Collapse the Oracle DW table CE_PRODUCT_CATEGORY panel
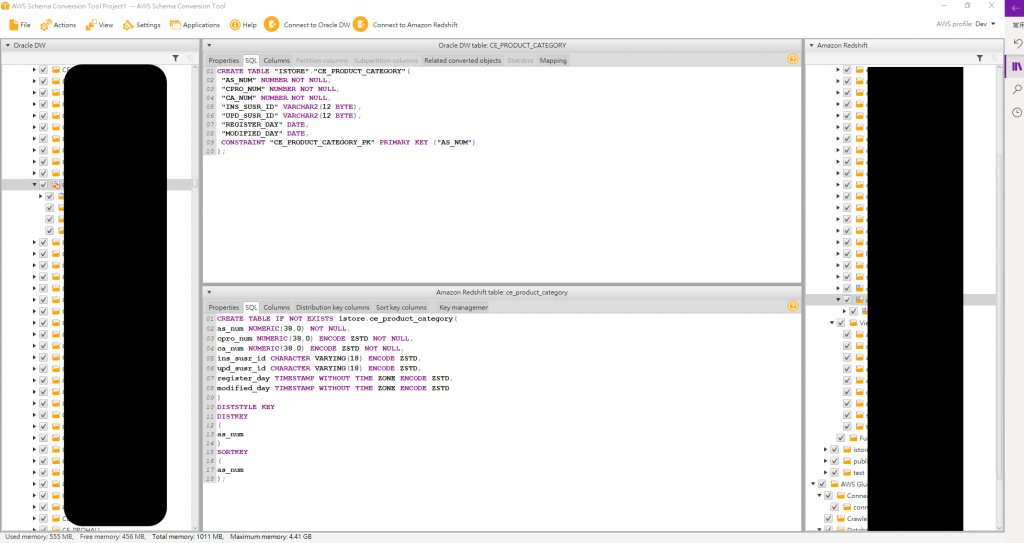The width and height of the screenshot is (1024, 543). tap(209, 46)
